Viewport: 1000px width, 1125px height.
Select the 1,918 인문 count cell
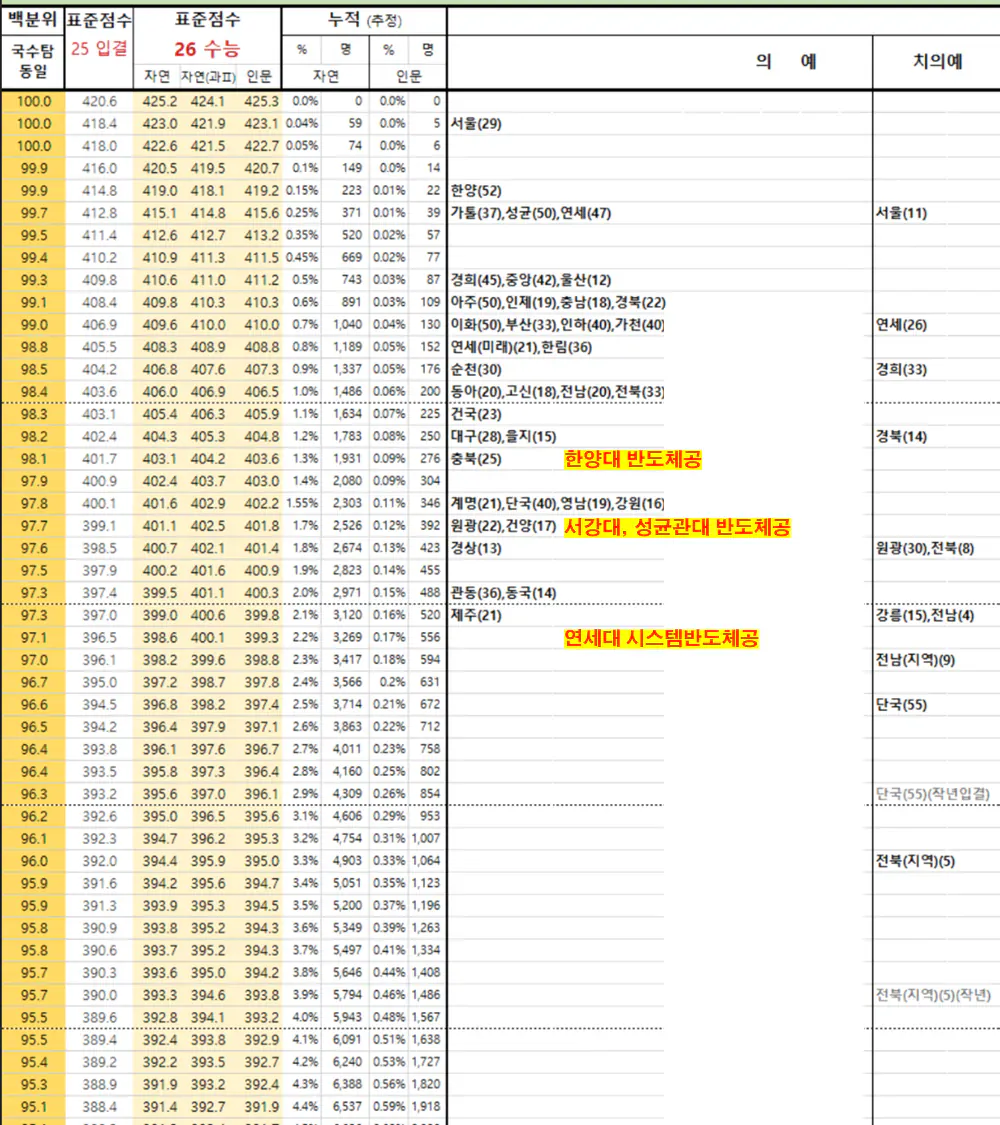coord(426,1106)
